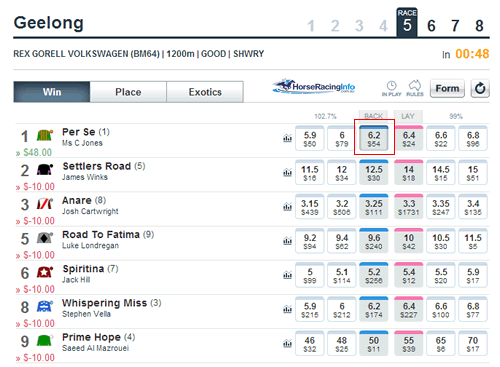Go to race 2
The height and width of the screenshot is (367, 500).
click(x=335, y=26)
